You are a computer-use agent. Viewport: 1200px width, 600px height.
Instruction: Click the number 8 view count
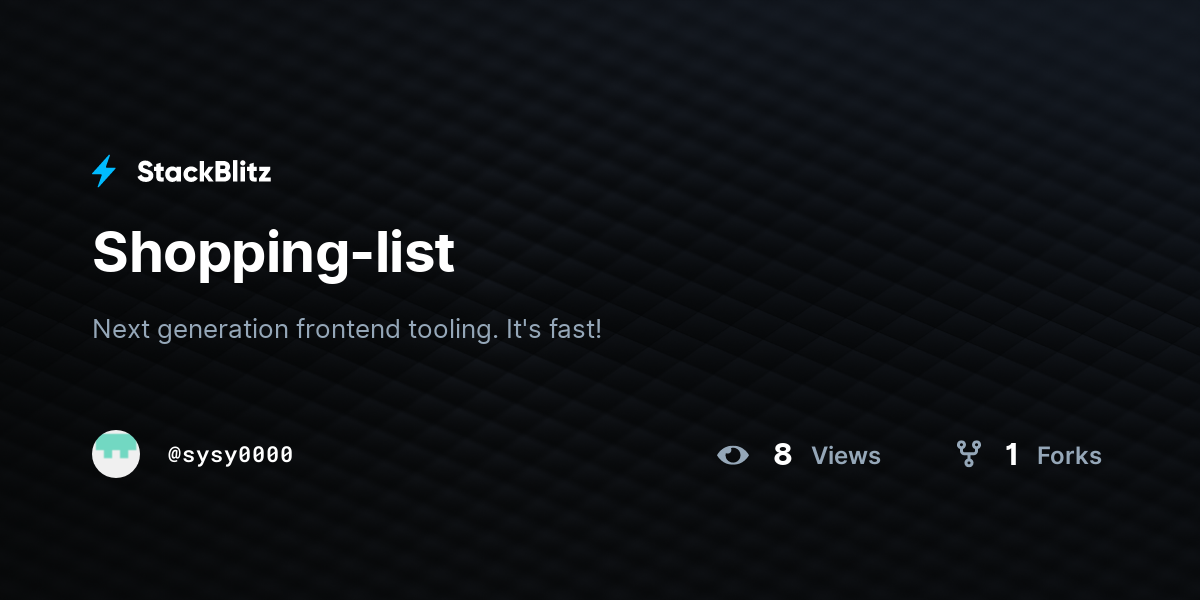[783, 455]
